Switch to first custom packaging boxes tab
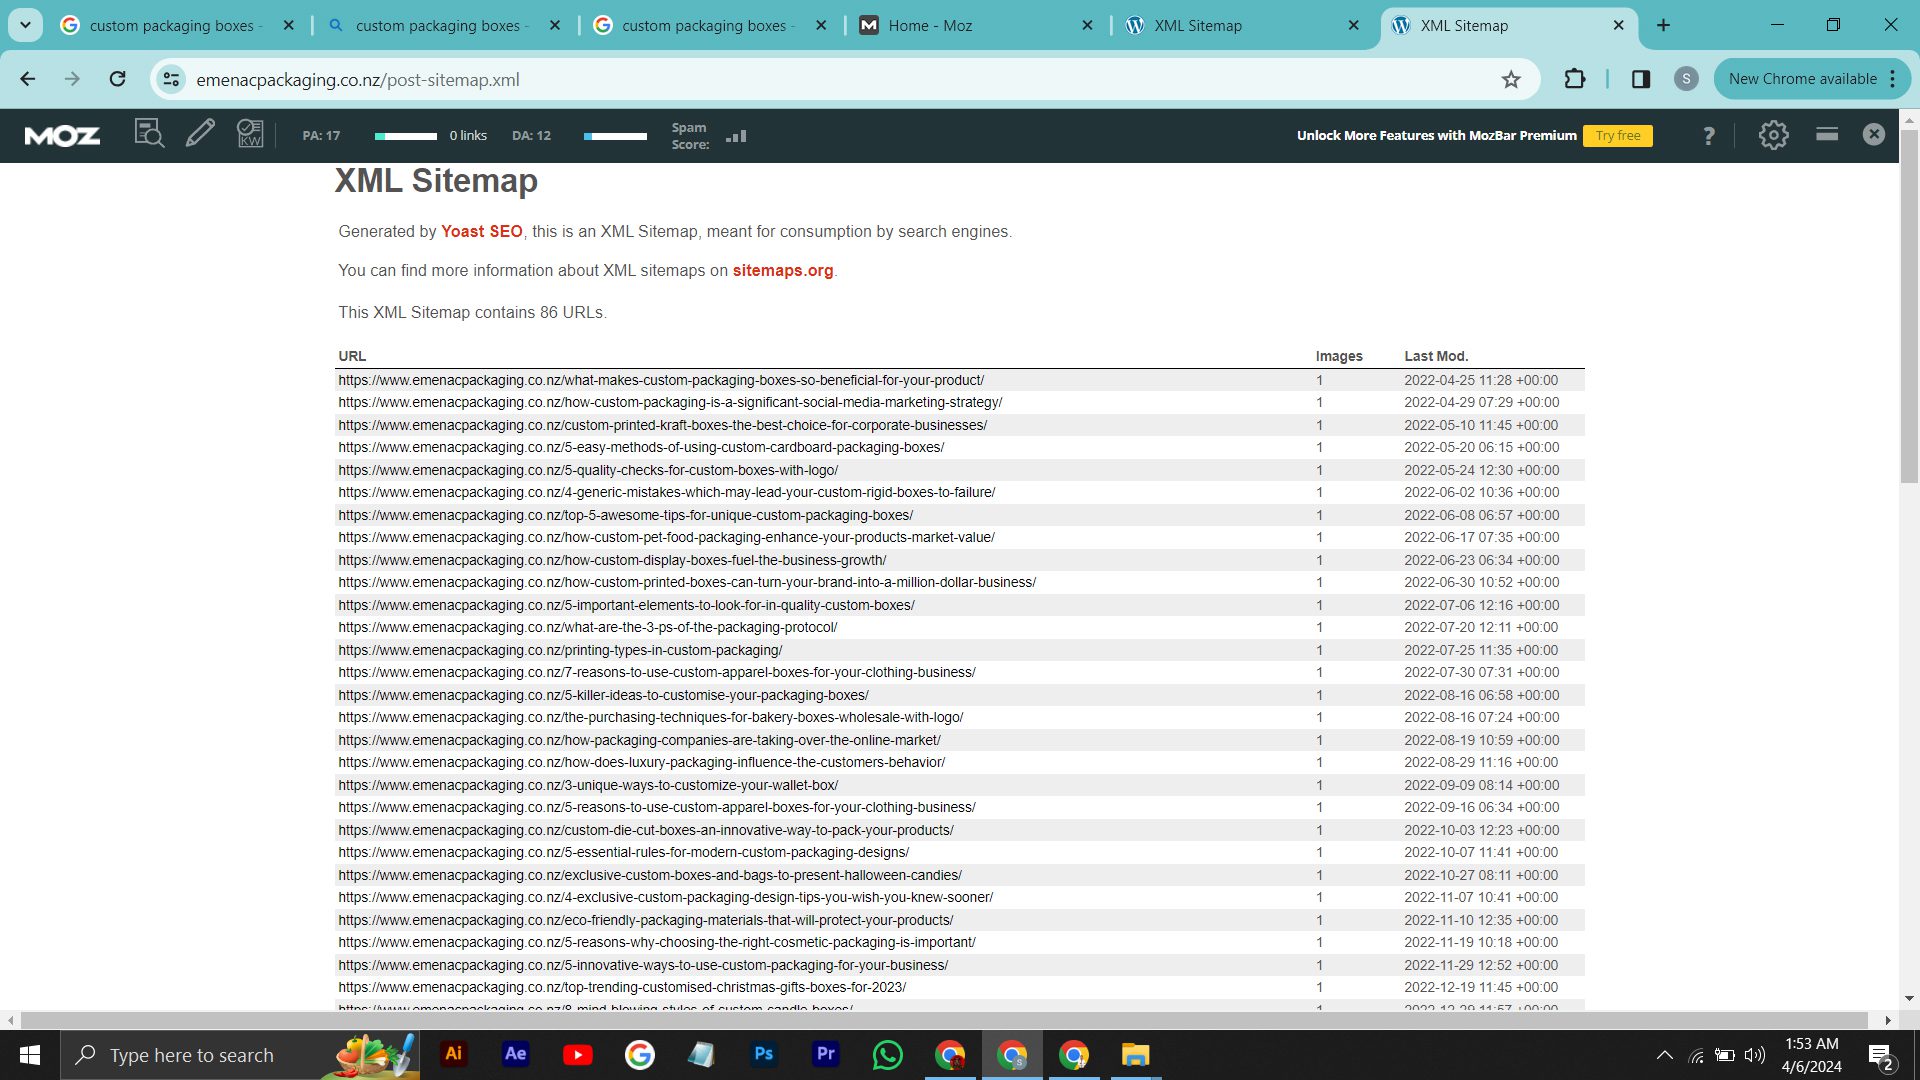Image resolution: width=1920 pixels, height=1080 pixels. point(170,26)
